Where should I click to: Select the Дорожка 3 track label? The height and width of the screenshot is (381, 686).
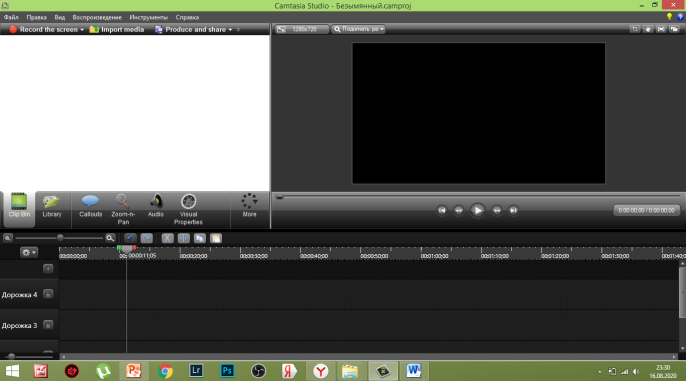pos(19,325)
